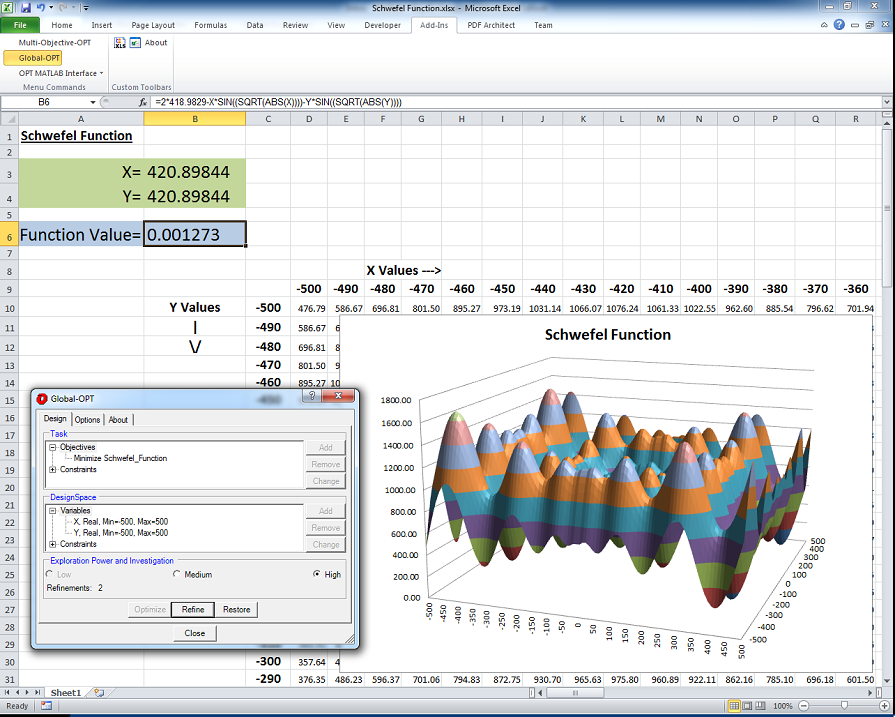The height and width of the screenshot is (717, 895).
Task: Click the zoom slider handle
Action: 844,706
